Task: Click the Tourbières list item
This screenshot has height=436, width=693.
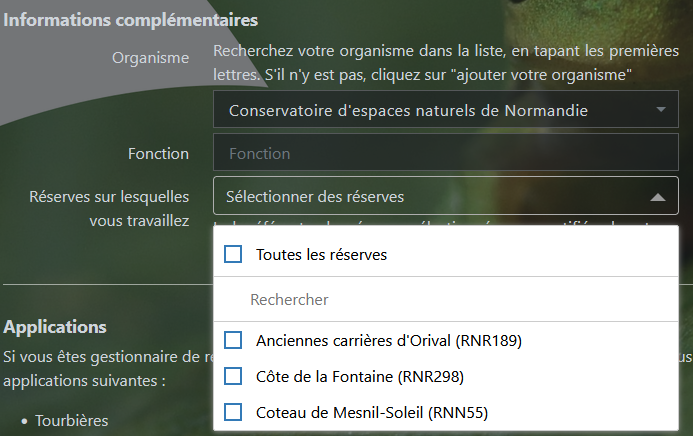Action: click(x=71, y=420)
